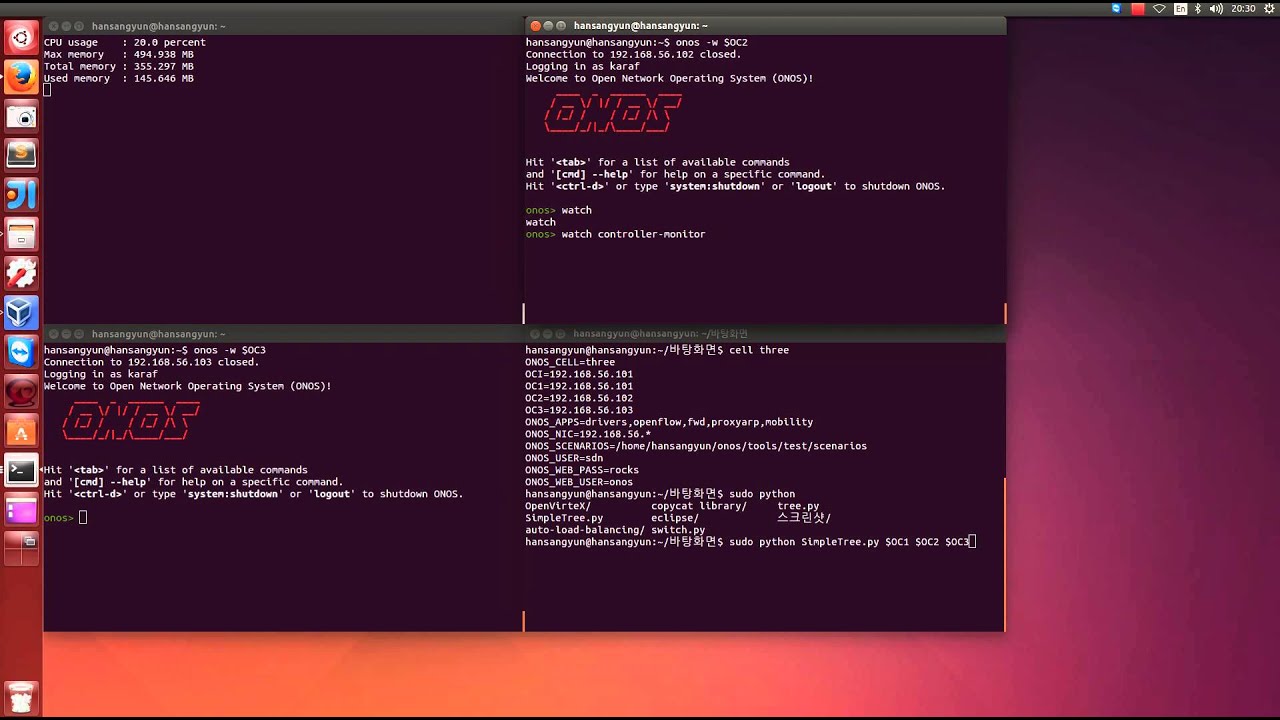Click the bottom-left terminal title 'hansangyun@hansangyun: ~'

click(x=158, y=334)
